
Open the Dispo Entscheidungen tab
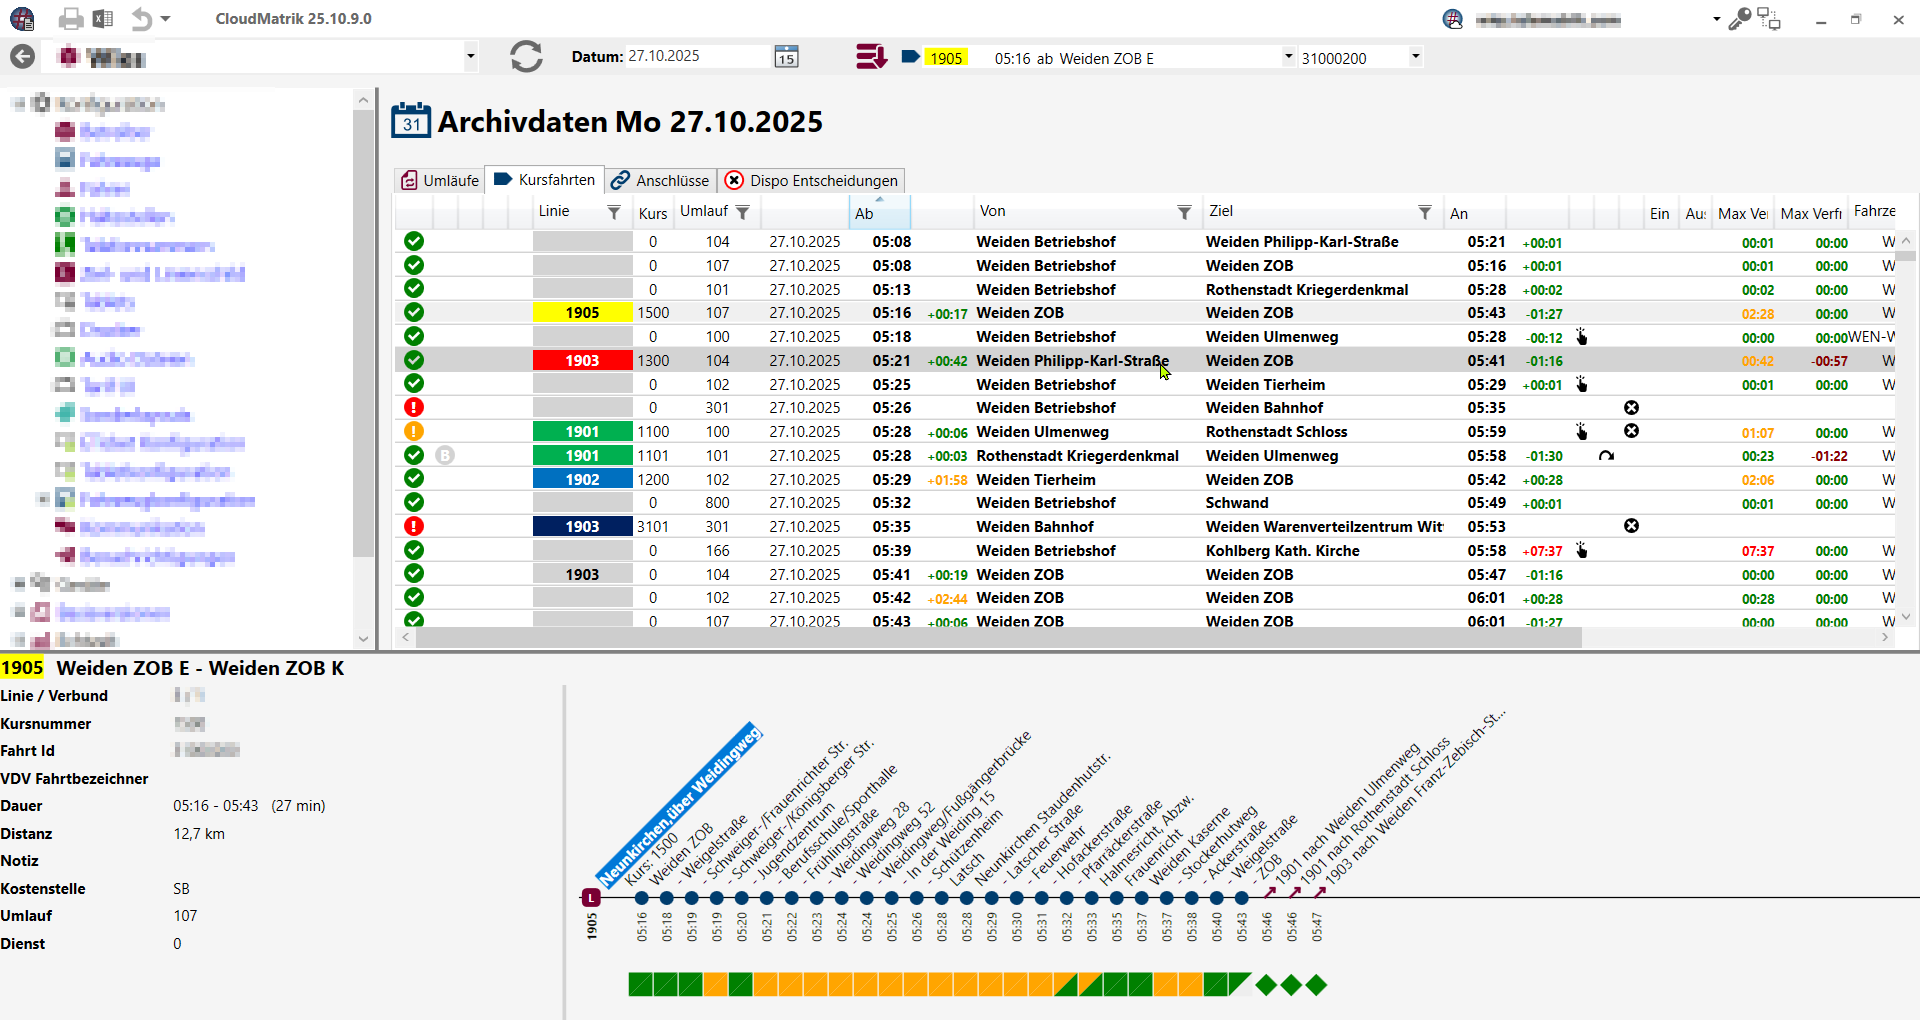811,181
